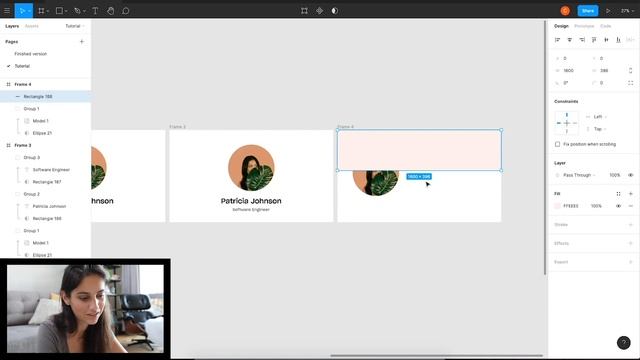Select the Tutorial page
The height and width of the screenshot is (360, 640).
[x=22, y=66]
